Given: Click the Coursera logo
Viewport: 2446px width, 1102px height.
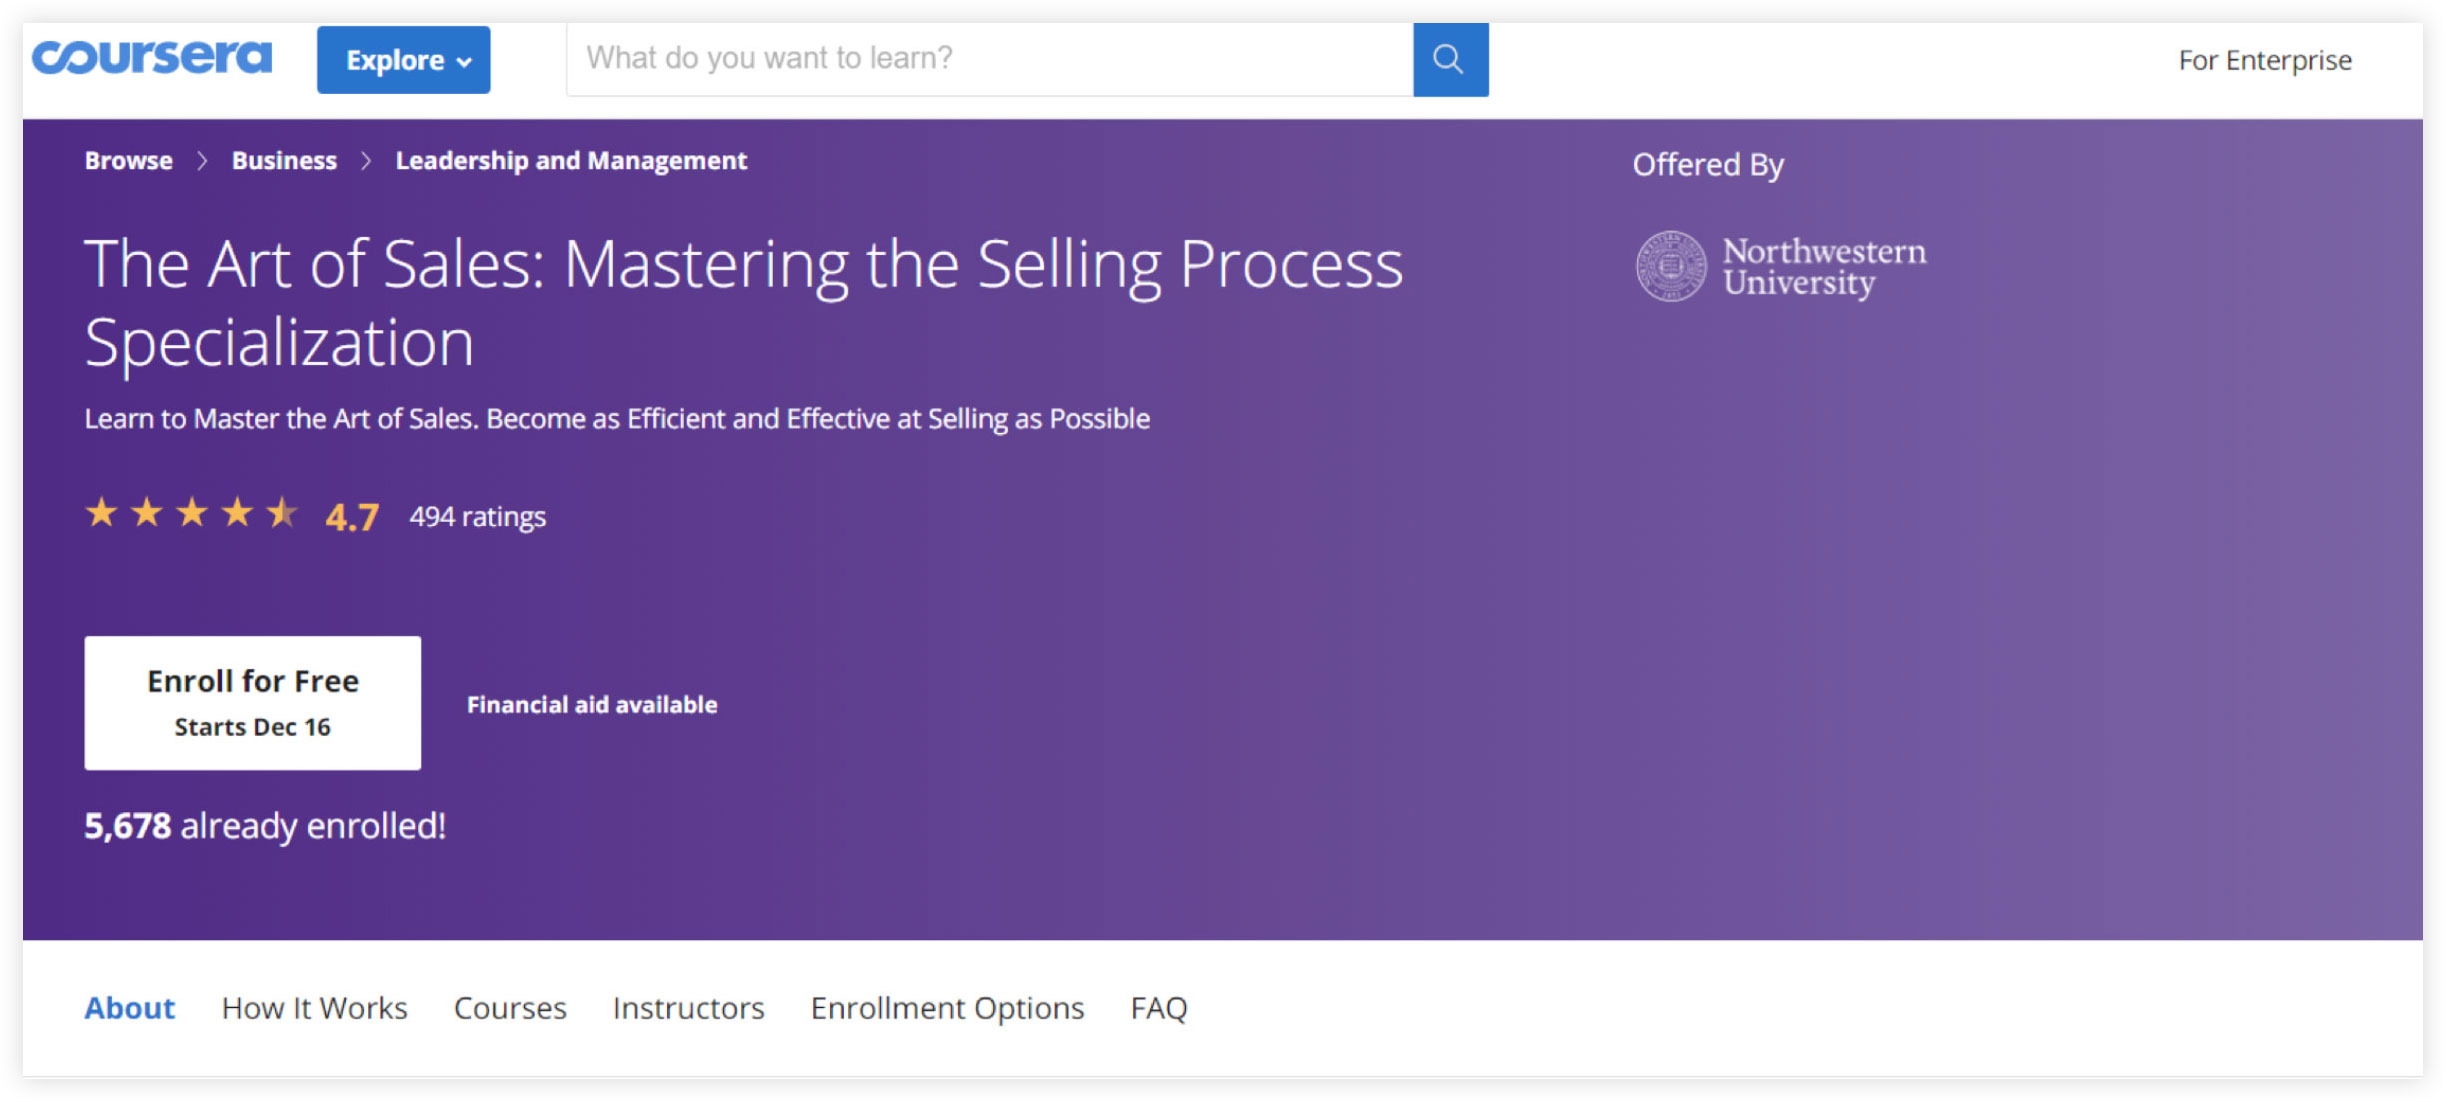Looking at the screenshot, I should pyautogui.click(x=152, y=57).
